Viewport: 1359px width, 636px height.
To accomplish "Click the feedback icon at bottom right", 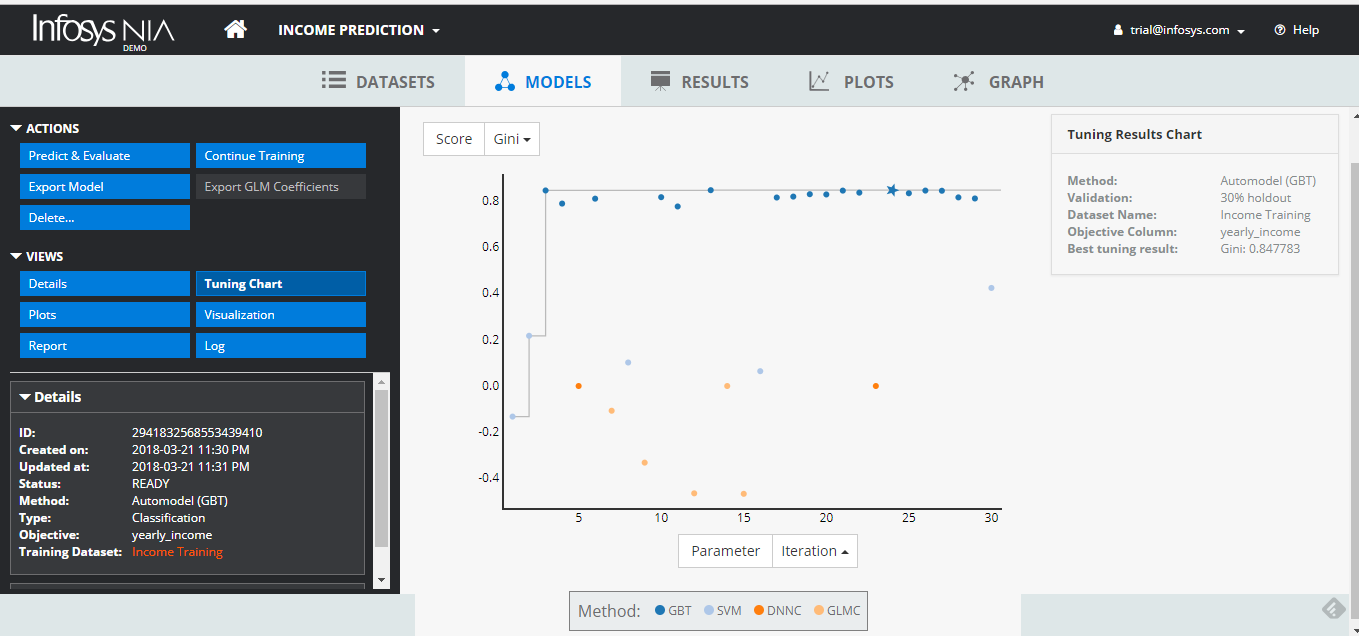I will 1333,608.
